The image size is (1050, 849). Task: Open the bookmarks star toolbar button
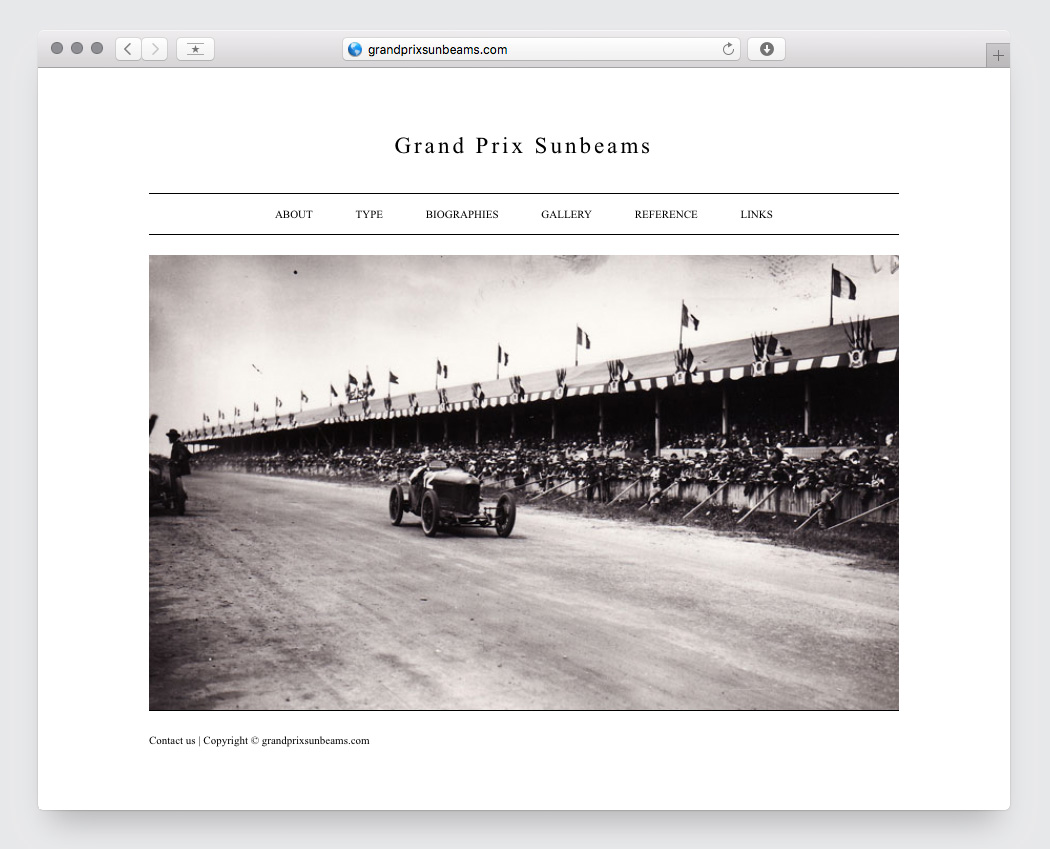[x=195, y=49]
